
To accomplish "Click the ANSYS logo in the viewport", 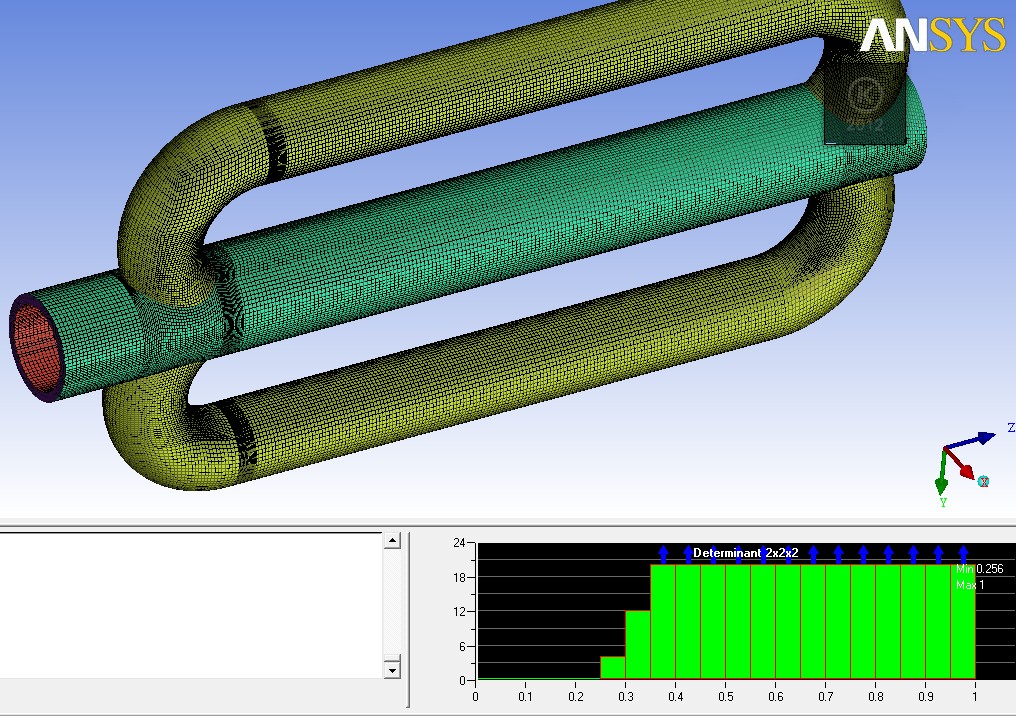I will (932, 35).
